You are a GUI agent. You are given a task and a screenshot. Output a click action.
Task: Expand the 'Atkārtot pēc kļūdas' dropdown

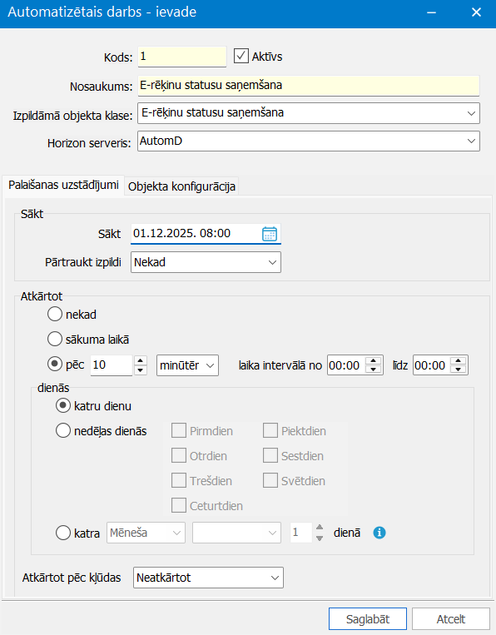coord(208,577)
